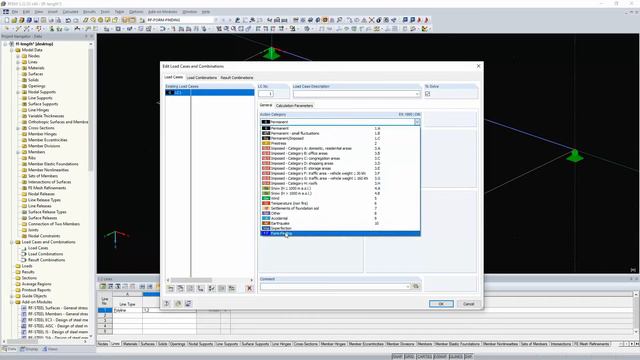640x360 pixels.
Task: Open the Add-on Modules menu
Action: (162, 12)
